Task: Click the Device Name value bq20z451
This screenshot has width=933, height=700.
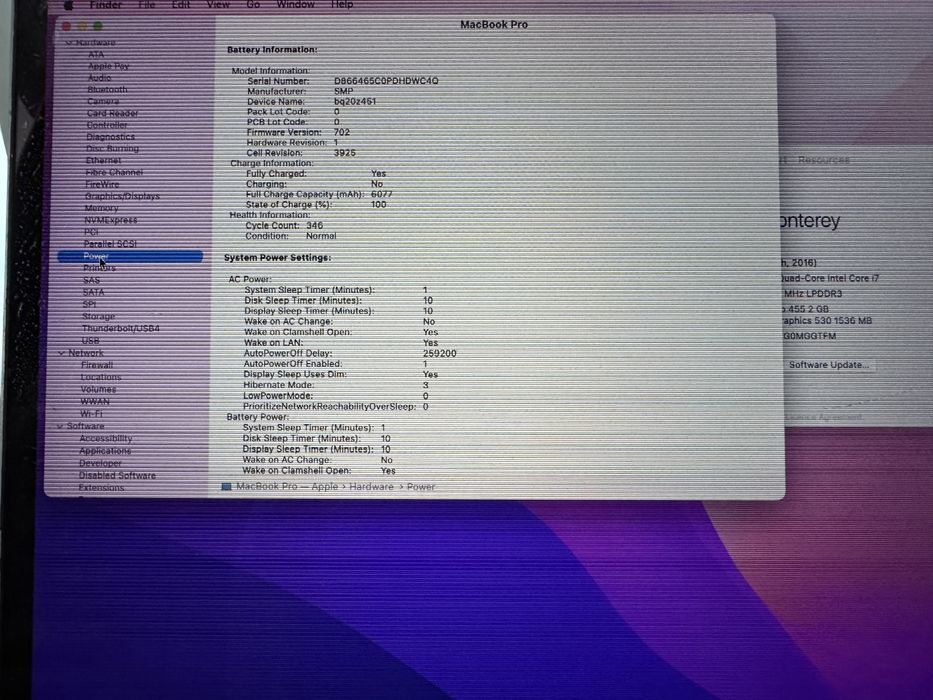Action: (x=355, y=102)
